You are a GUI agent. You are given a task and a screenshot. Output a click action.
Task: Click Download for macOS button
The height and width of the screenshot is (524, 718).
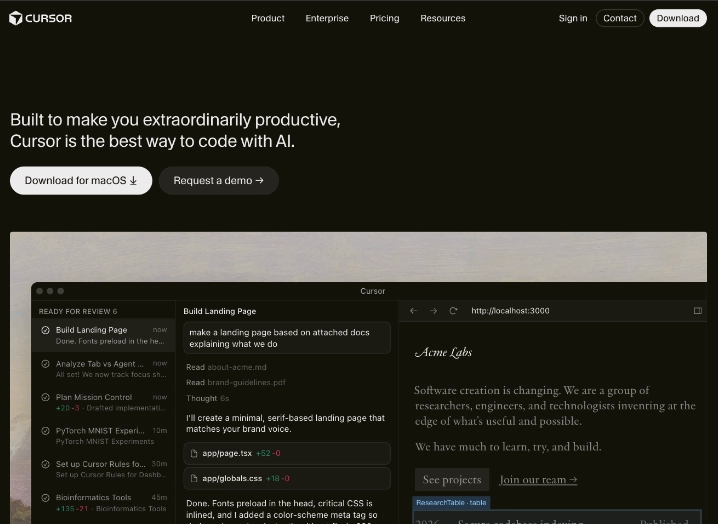coord(81,180)
